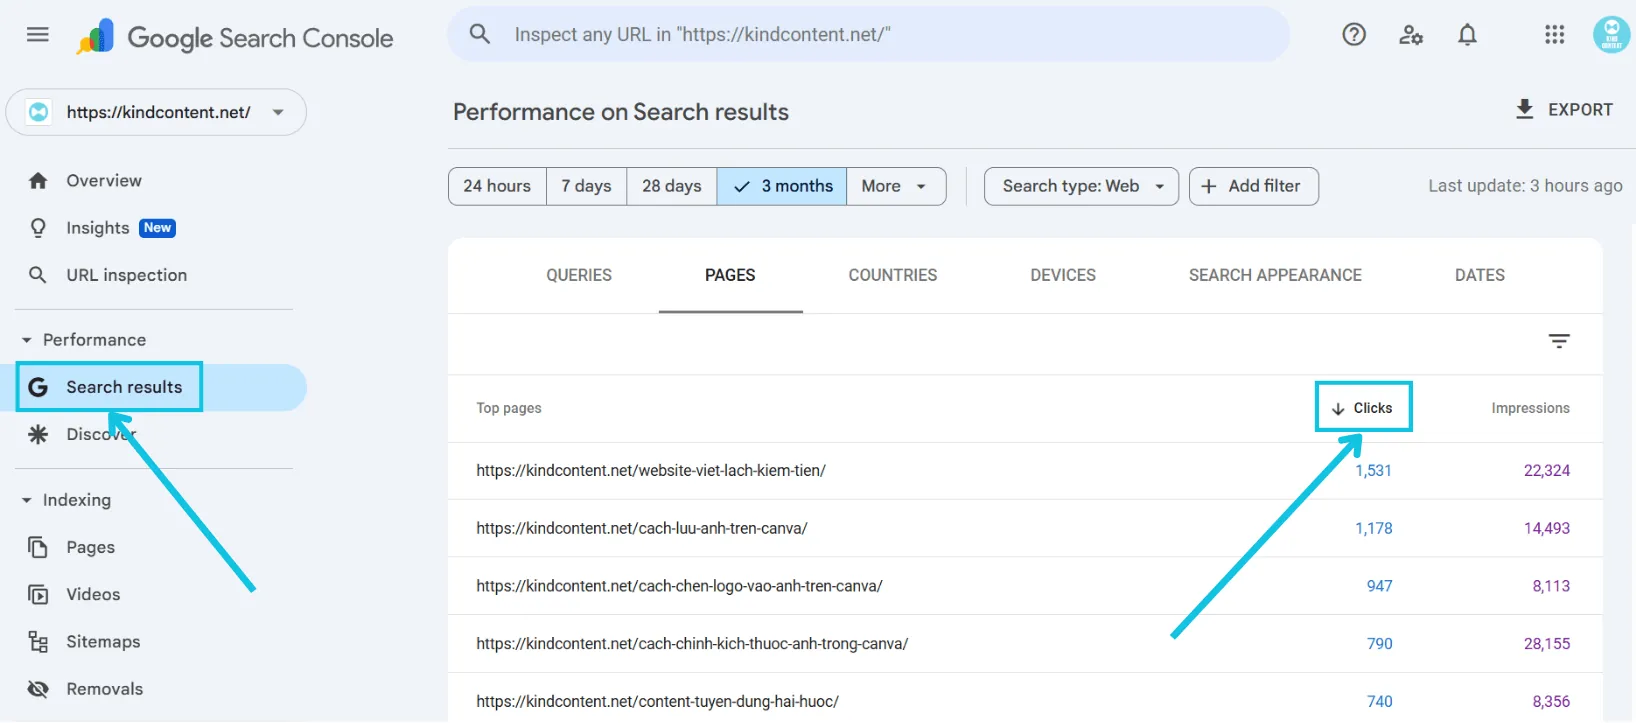Open the More date range dropdown
Screen dimensions: 1636x723
(896, 186)
